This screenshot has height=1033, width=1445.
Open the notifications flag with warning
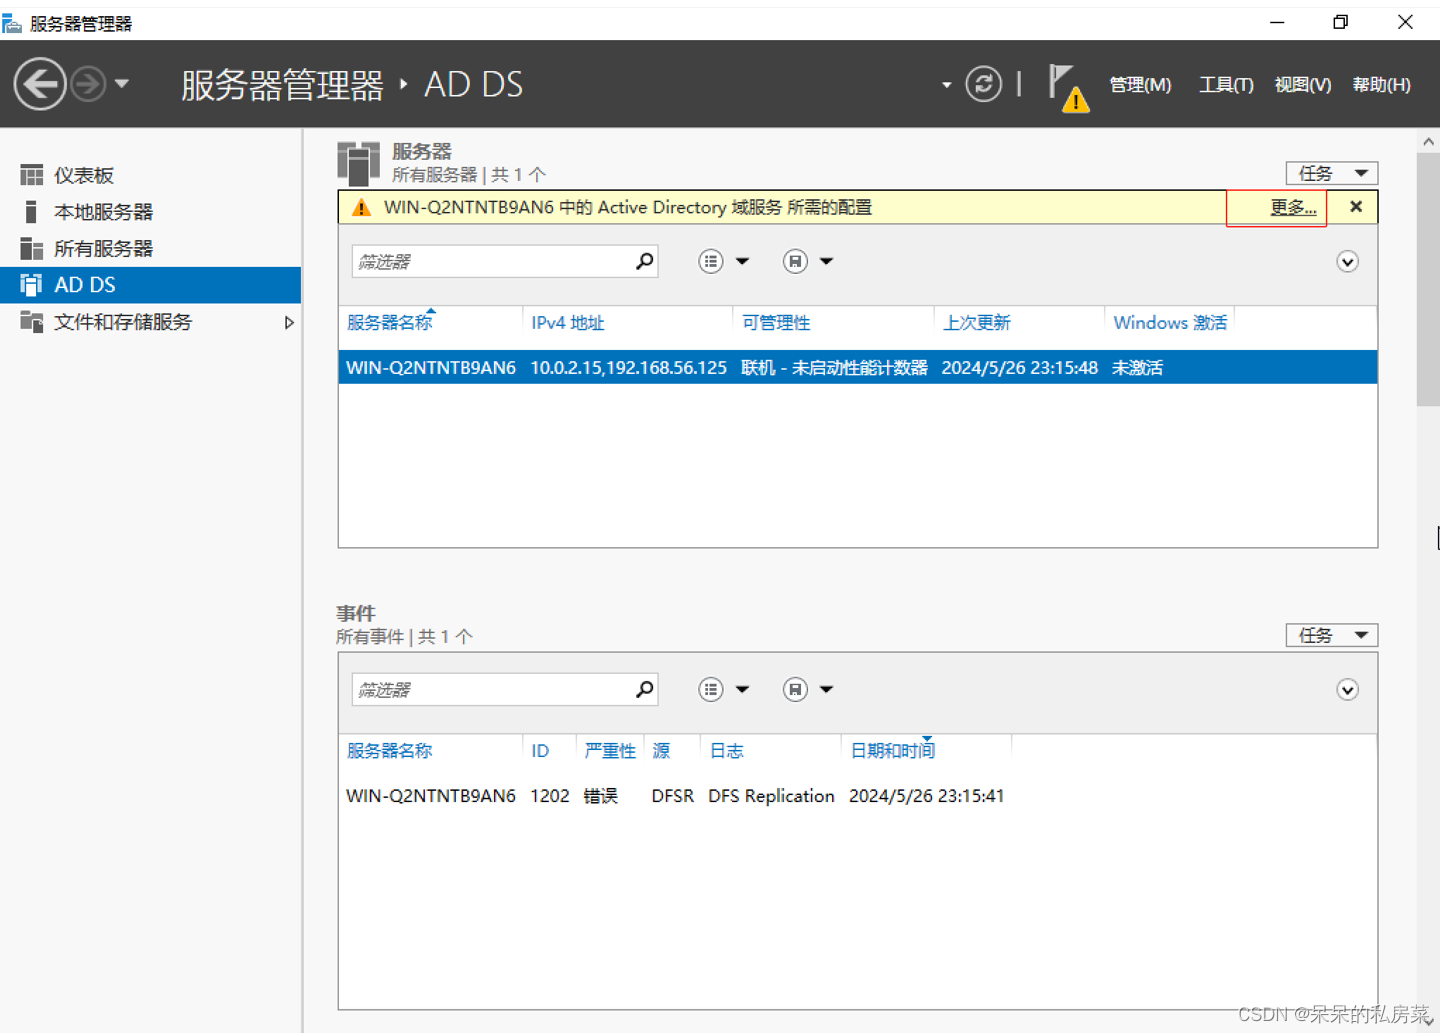coord(1067,87)
